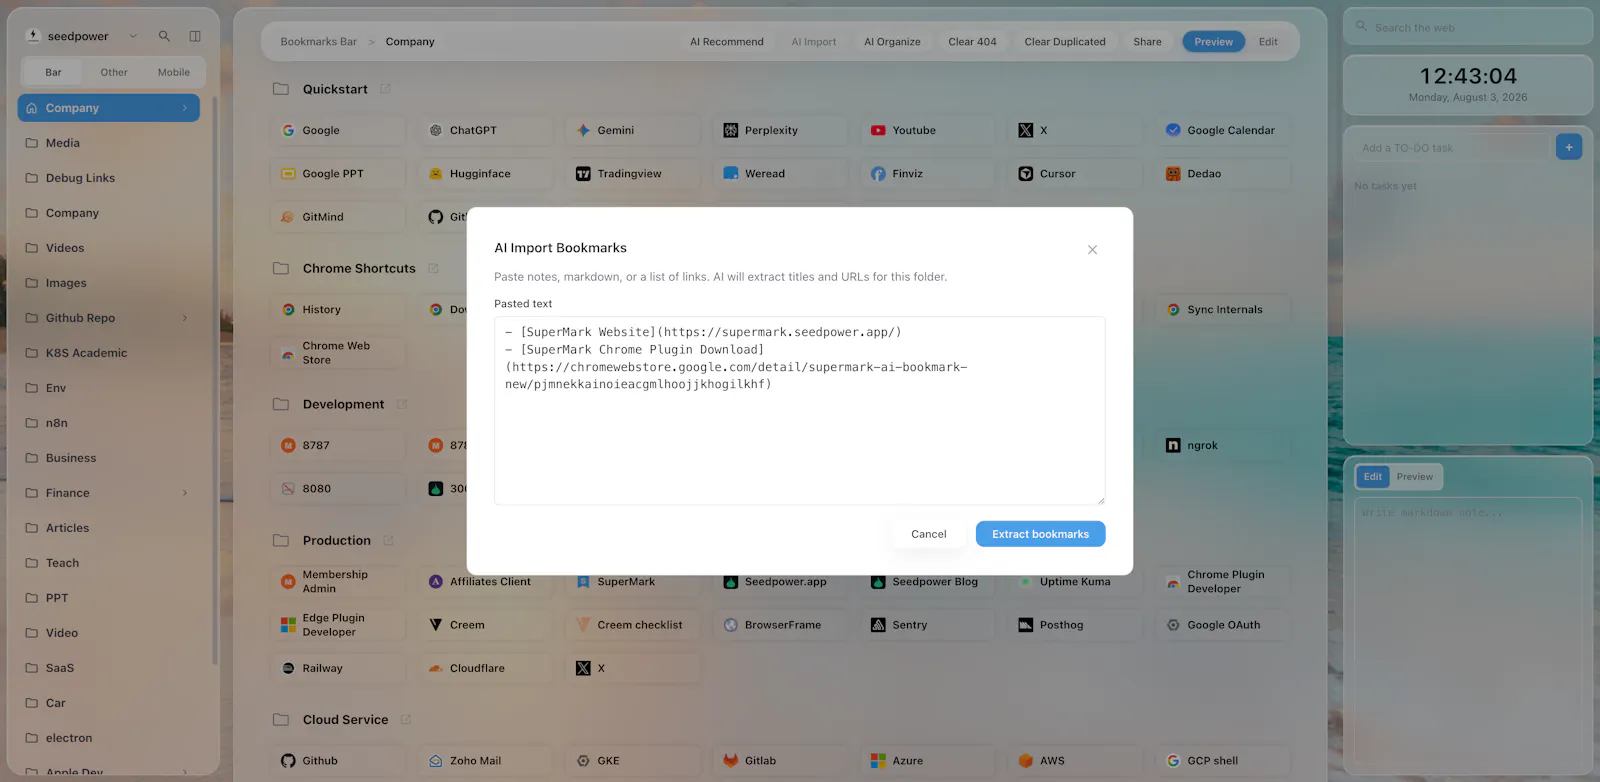
Task: Click the external-link icon beside Chrome Shortcuts
Action: (x=433, y=268)
